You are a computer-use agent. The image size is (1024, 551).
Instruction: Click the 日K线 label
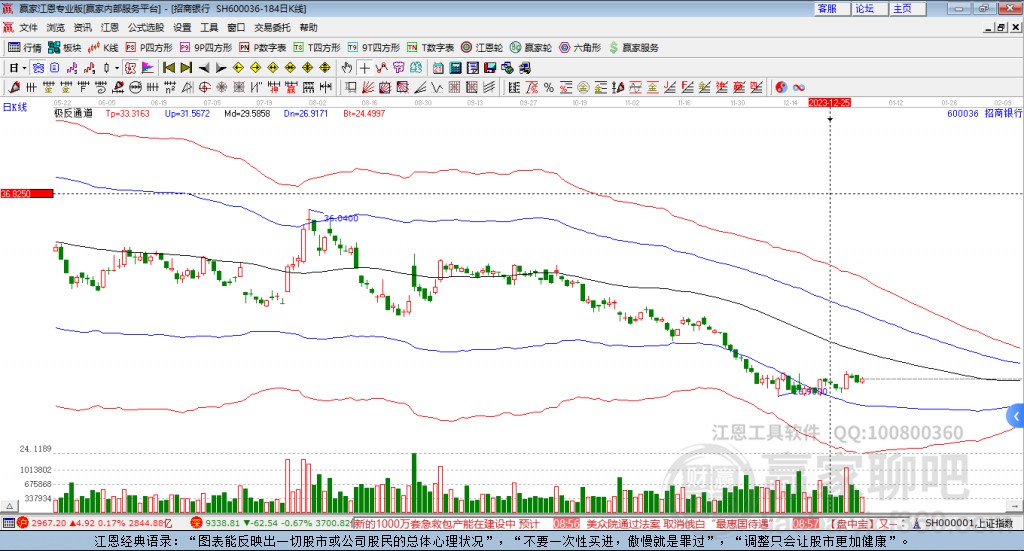(15, 107)
